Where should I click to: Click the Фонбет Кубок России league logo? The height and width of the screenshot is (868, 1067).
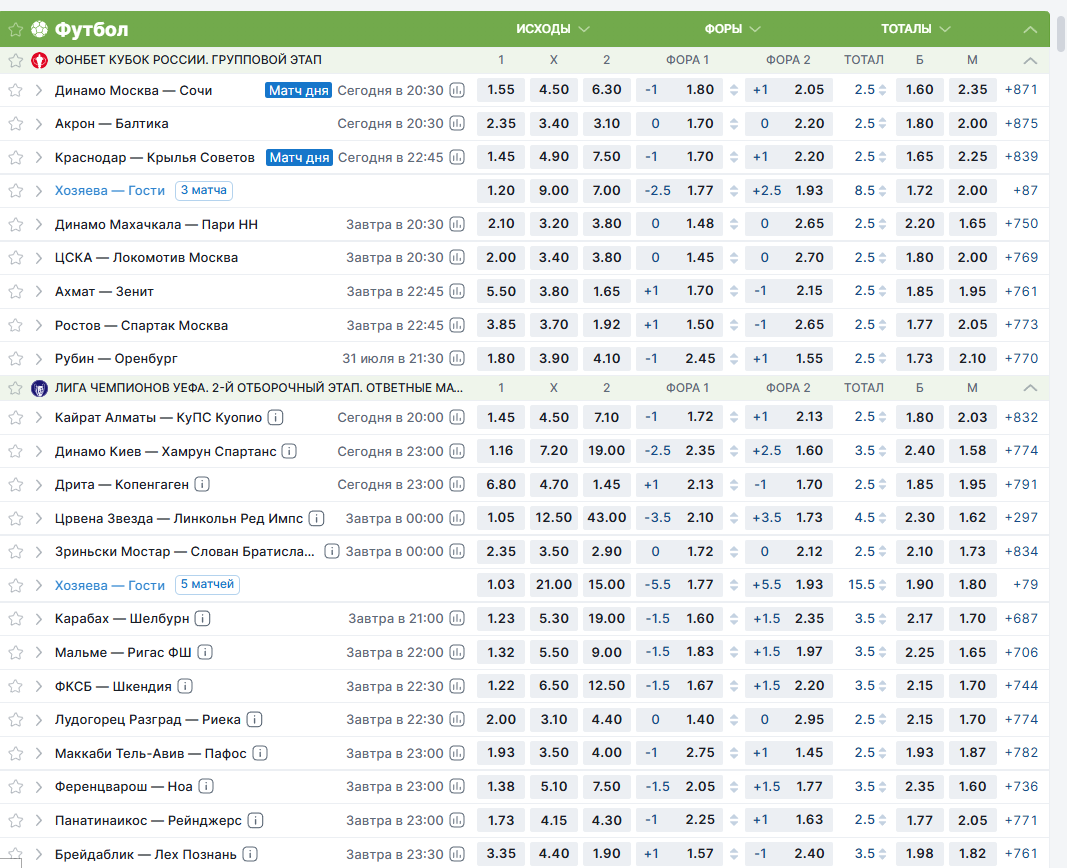point(39,60)
